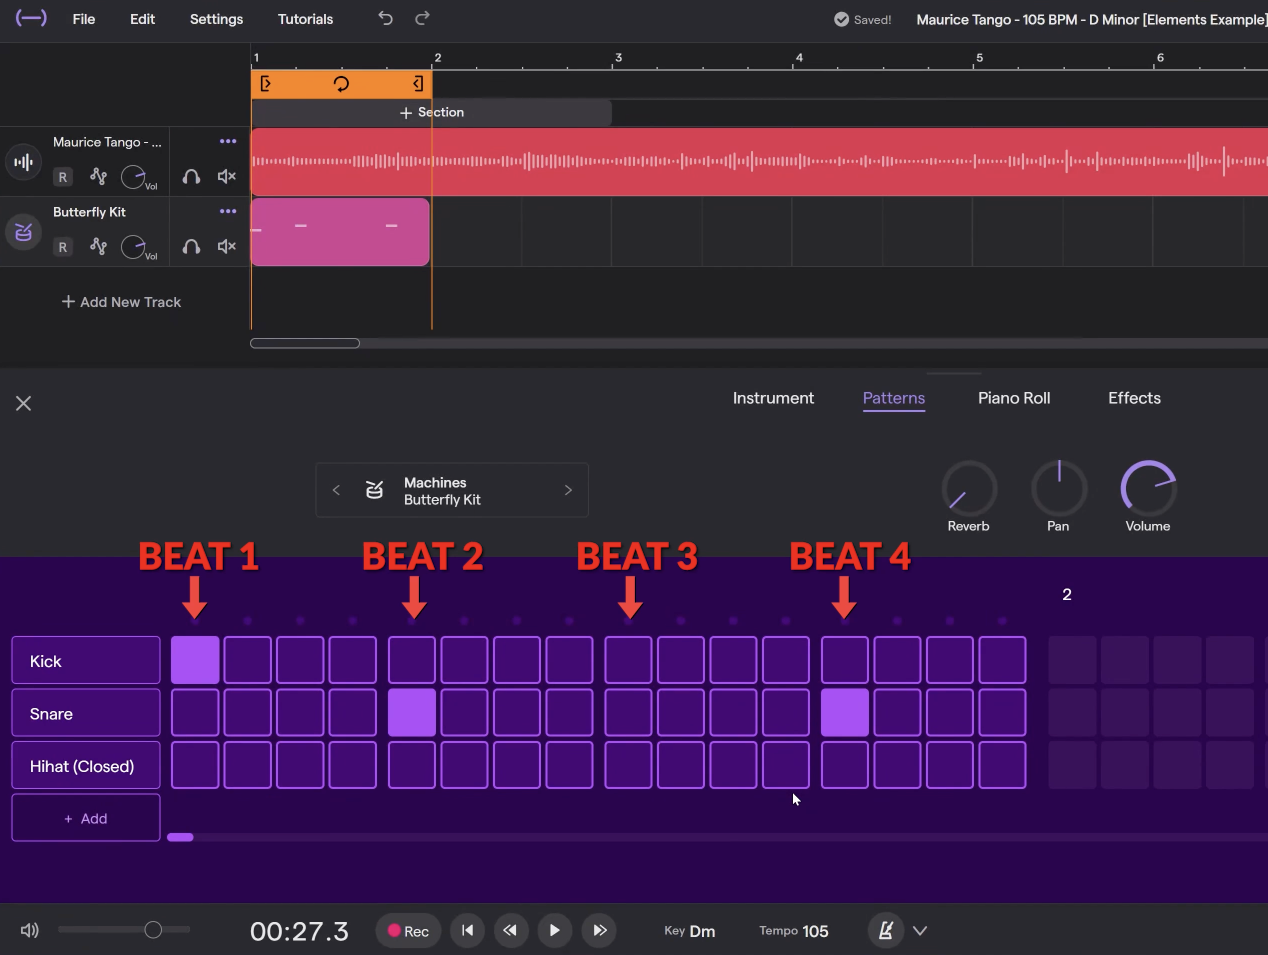The width and height of the screenshot is (1268, 955).
Task: Open automation for the Butterfly Kit track
Action: point(98,246)
